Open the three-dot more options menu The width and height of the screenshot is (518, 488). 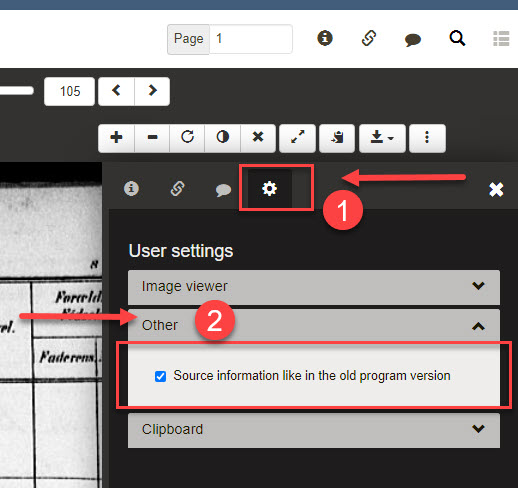(427, 138)
